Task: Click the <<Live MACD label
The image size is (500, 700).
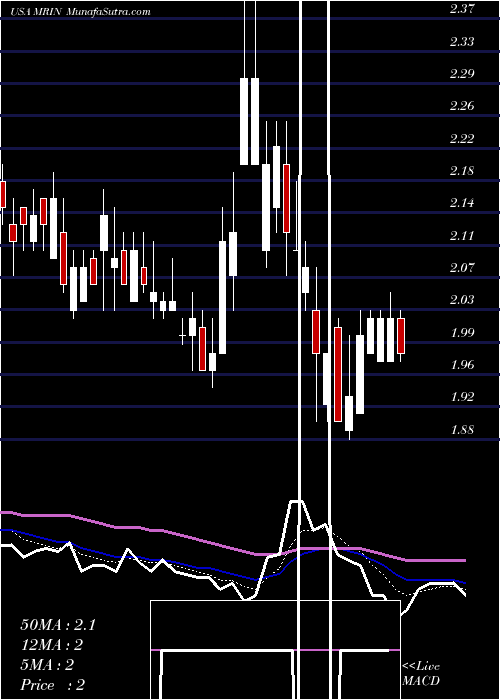Action: point(421,674)
